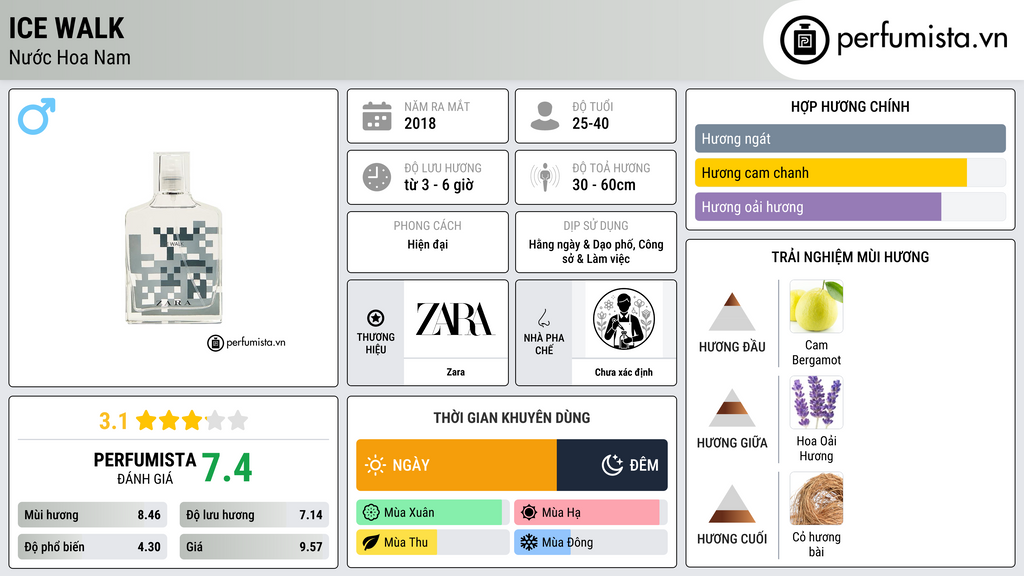1024x576 pixels.
Task: Click the Hiện đại style value
Action: pos(428,244)
